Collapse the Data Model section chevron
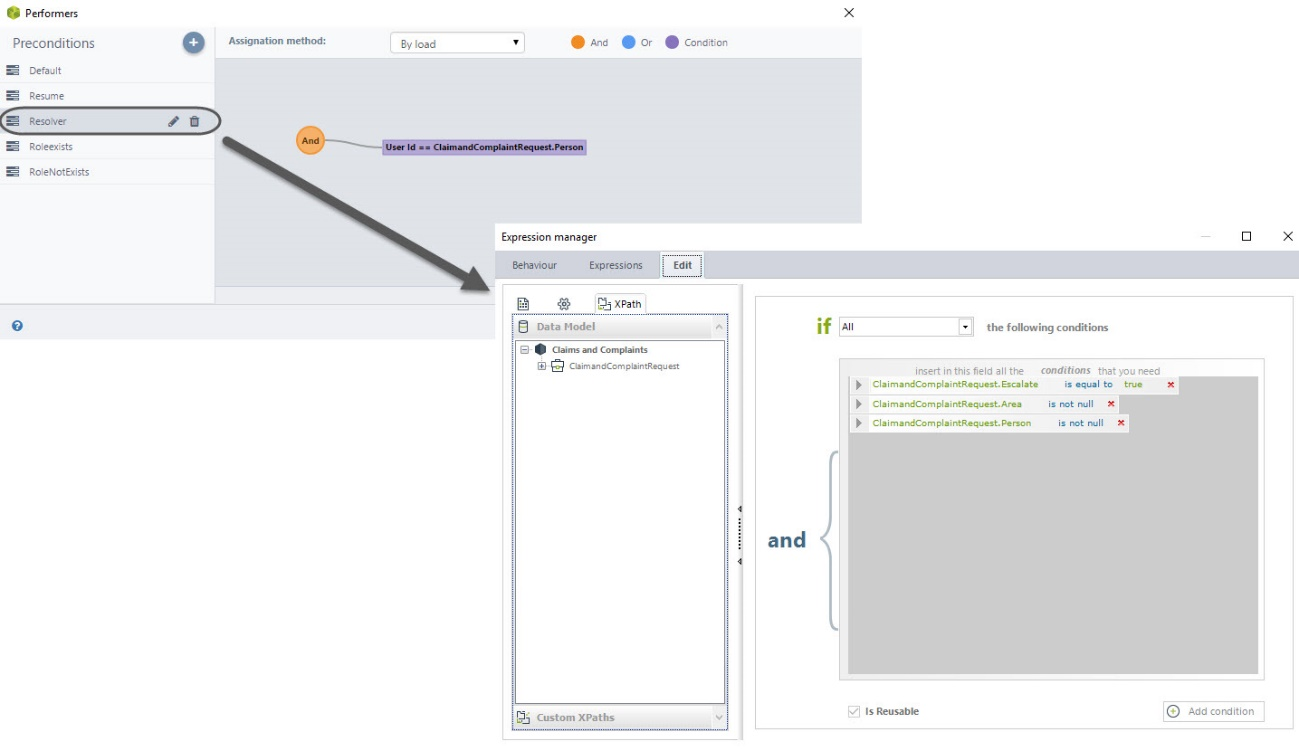Viewport: 1299px width, 751px height. pyautogui.click(x=718, y=327)
